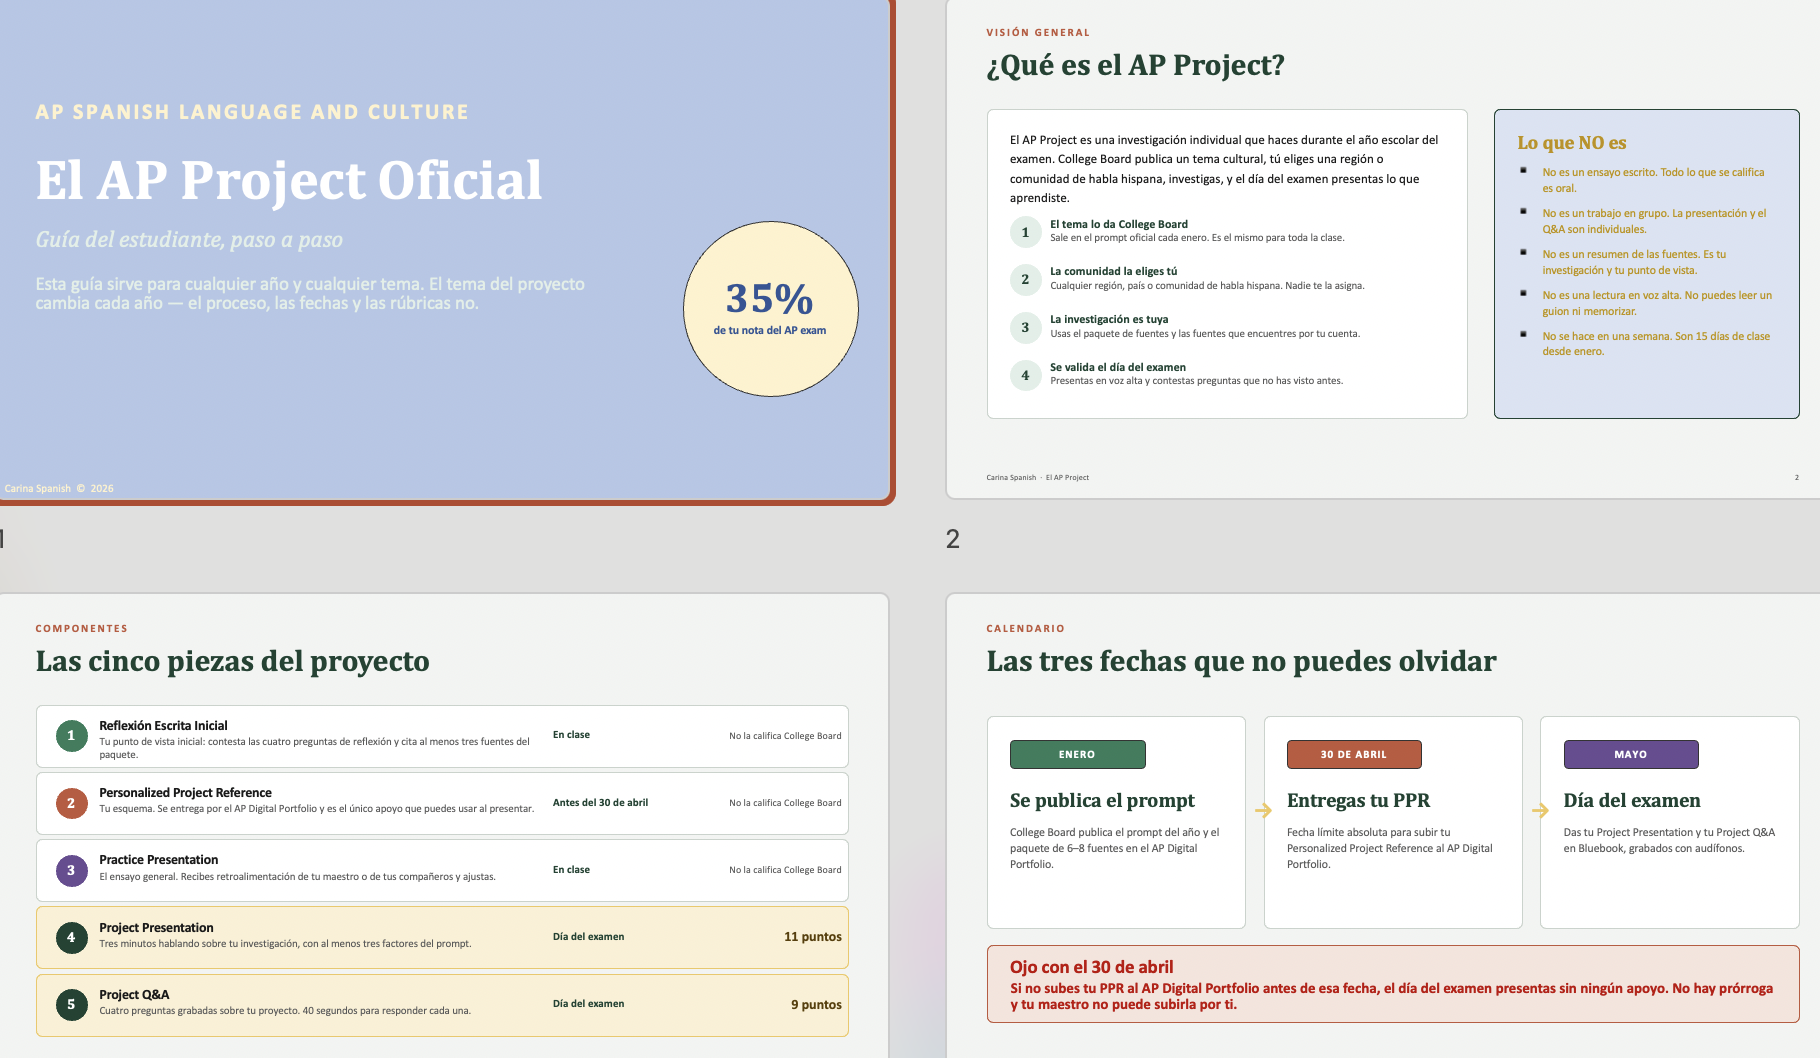Click the 'Carina Spanish · El AP Project' footer on slide 2
The height and width of the screenshot is (1058, 1820).
pyautogui.click(x=1037, y=478)
